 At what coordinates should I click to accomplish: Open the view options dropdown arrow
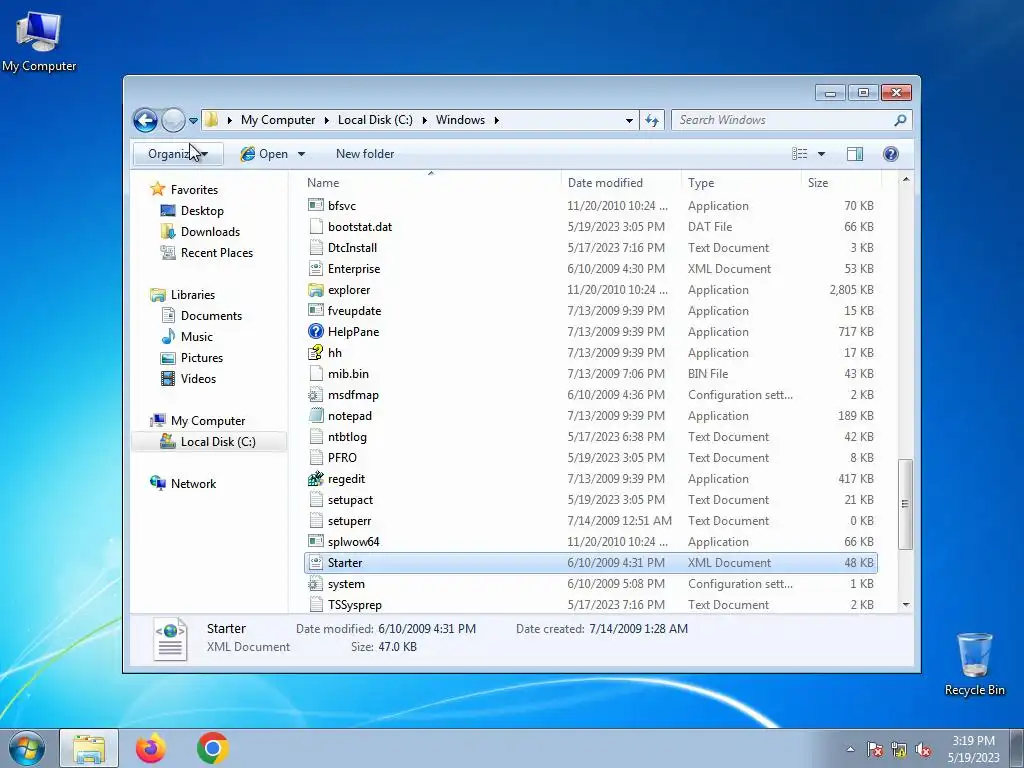(x=822, y=154)
